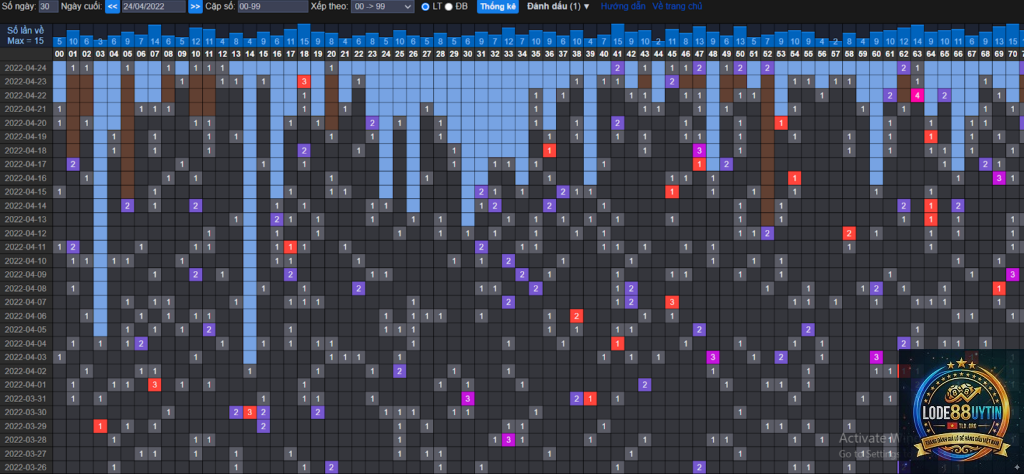
Task: Click red 3 cell in 2022-04-07 row, column 45
Action: pyautogui.click(x=672, y=302)
